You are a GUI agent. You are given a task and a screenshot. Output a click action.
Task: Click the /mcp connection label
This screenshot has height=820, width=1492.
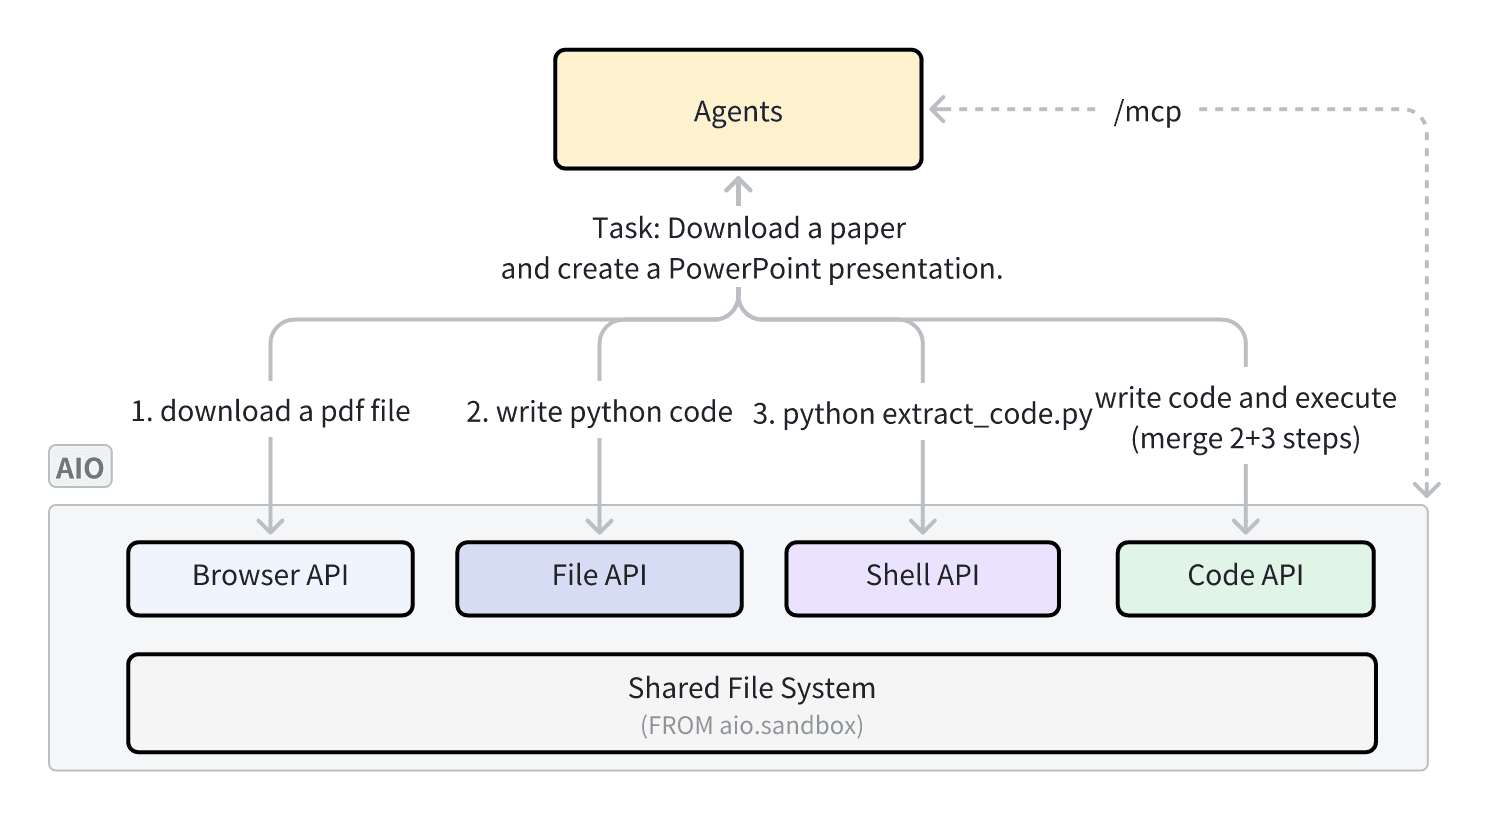click(x=1147, y=111)
